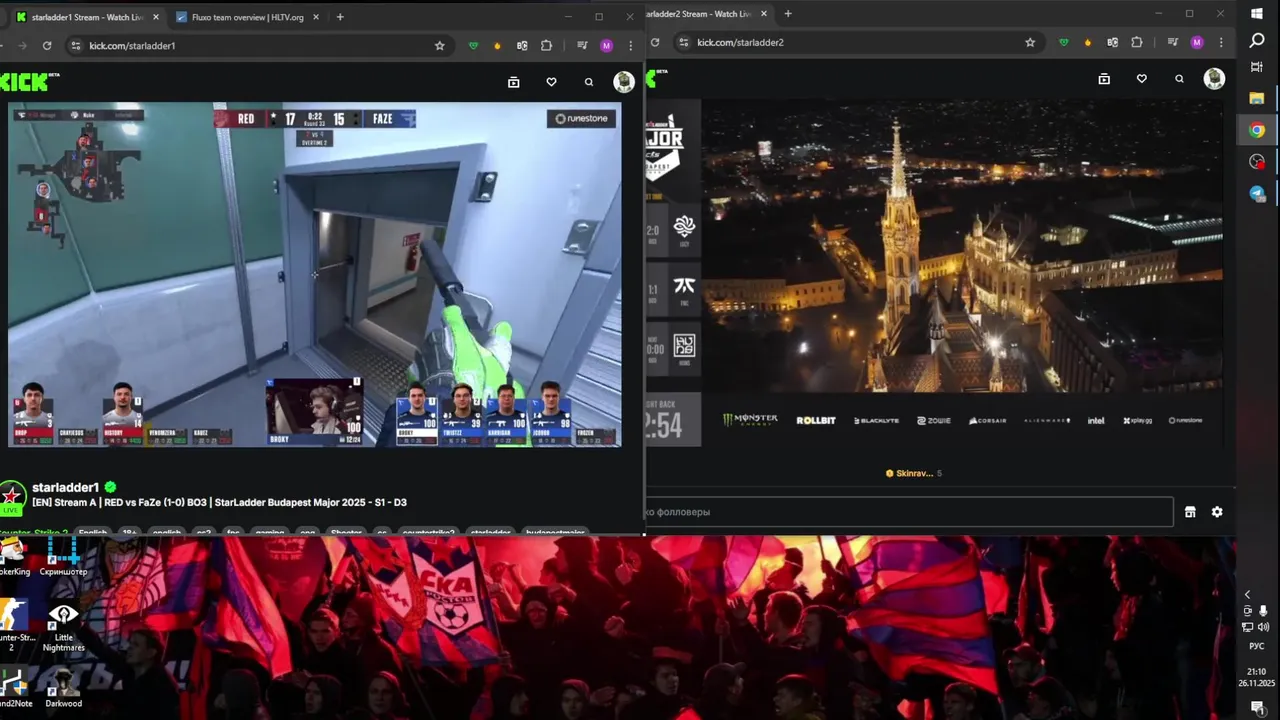Open the user avatar menu in starladder1 window
Screen dimensions: 1280x720
pyautogui.click(x=624, y=82)
